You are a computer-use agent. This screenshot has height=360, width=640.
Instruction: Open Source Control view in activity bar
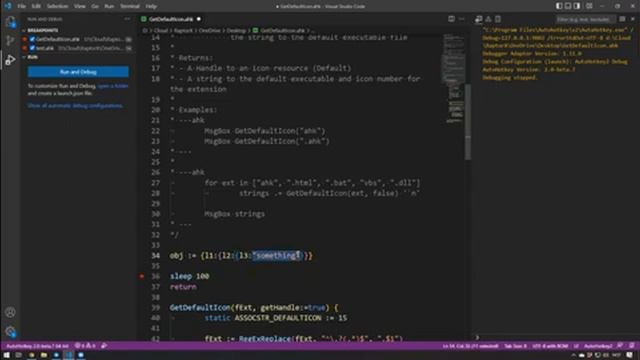tap(10, 40)
